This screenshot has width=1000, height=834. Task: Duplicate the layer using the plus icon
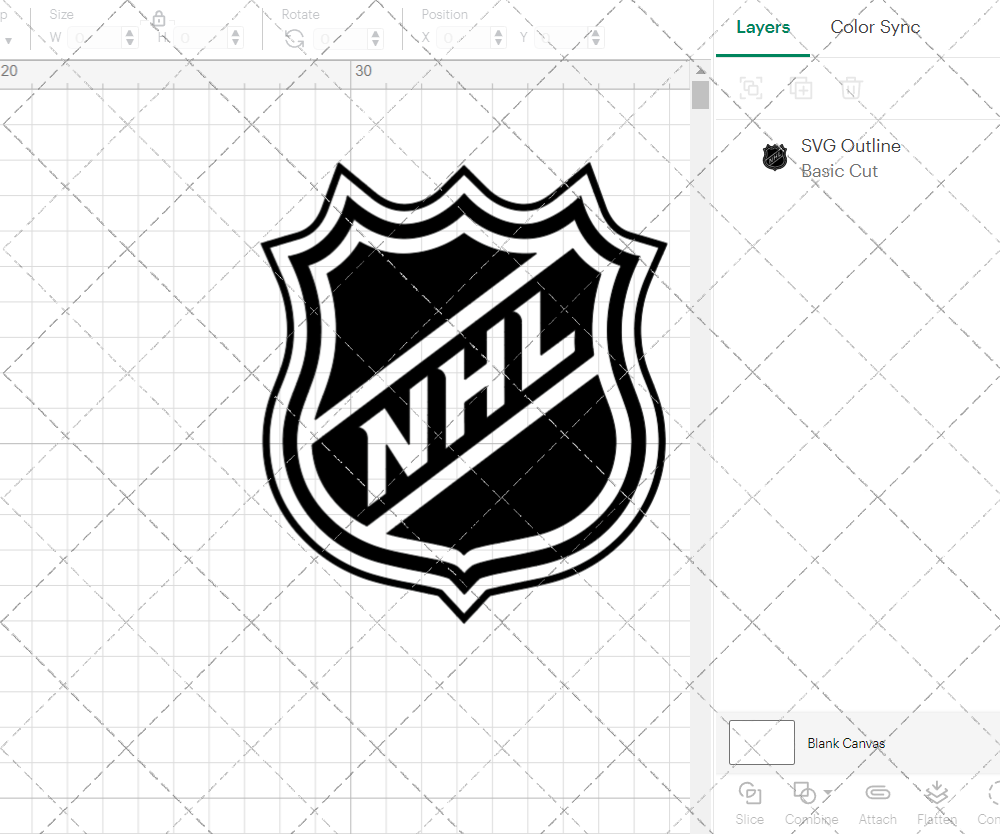click(801, 88)
